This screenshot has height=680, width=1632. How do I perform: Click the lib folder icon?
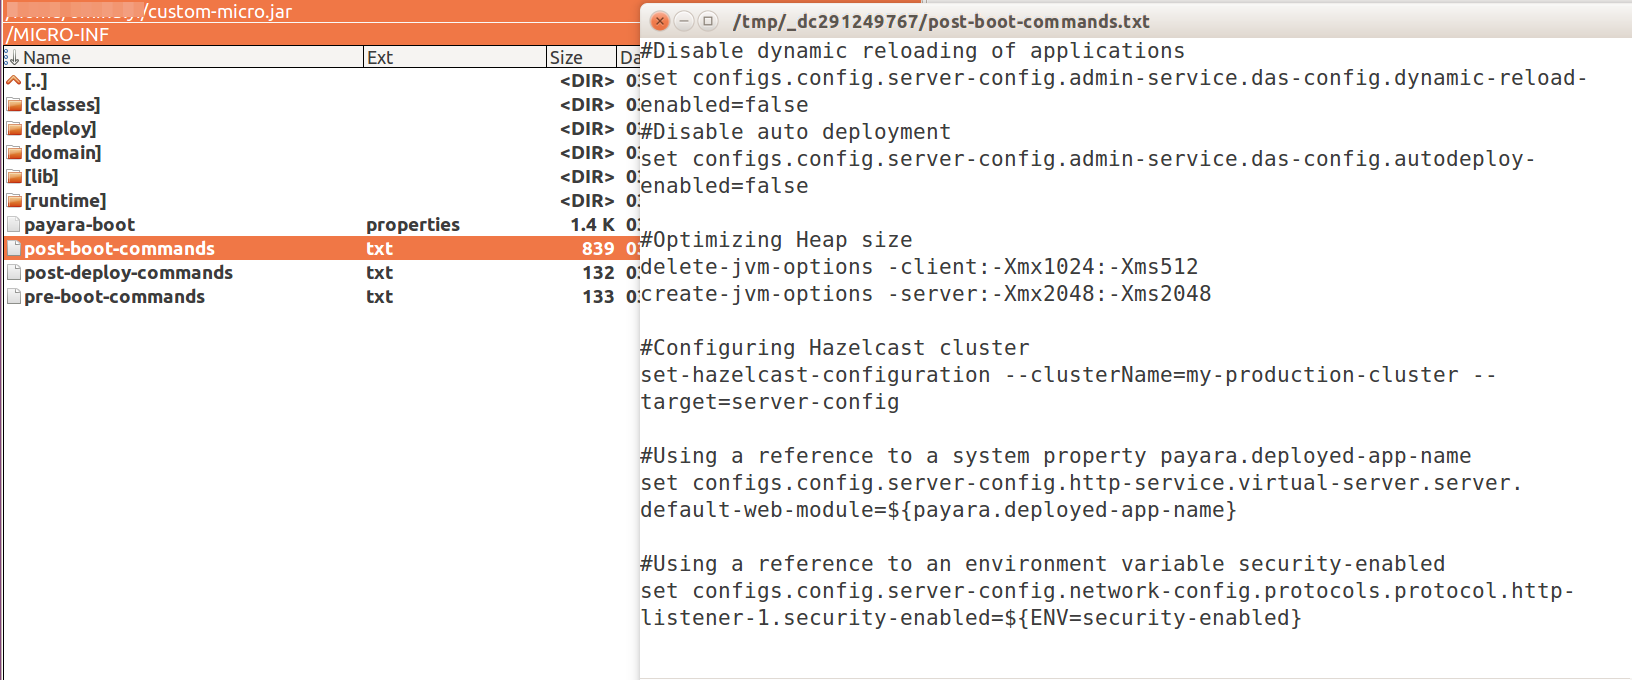click(14, 177)
